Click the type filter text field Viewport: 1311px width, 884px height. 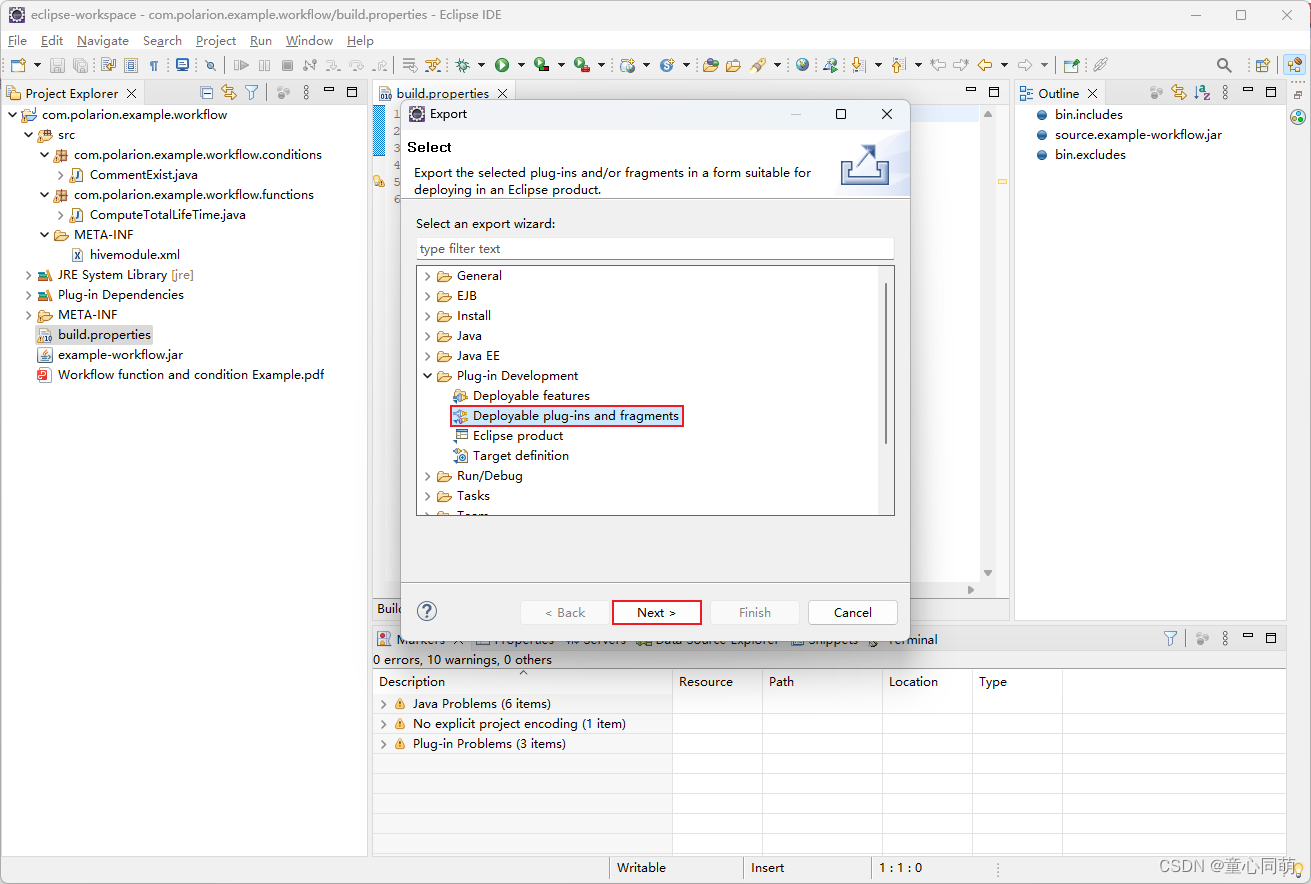point(655,249)
